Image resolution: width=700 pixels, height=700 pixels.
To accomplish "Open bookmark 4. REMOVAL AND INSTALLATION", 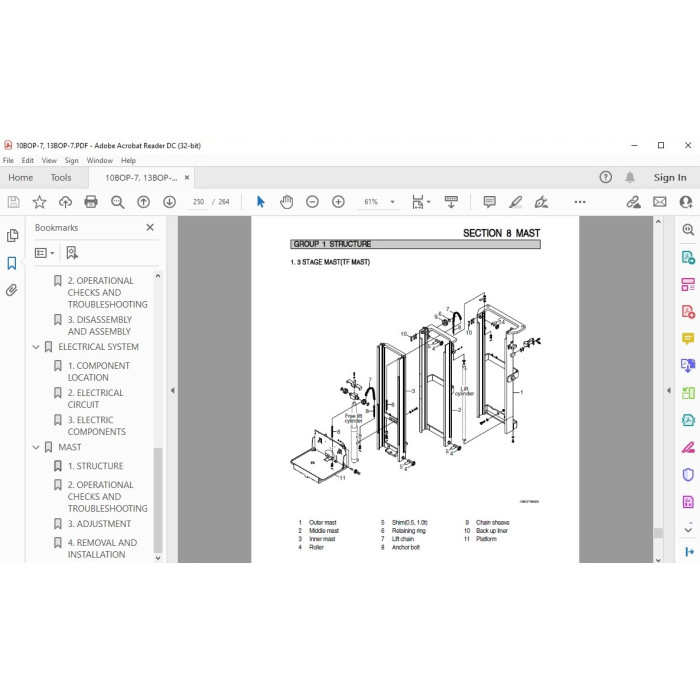I will pos(102,549).
